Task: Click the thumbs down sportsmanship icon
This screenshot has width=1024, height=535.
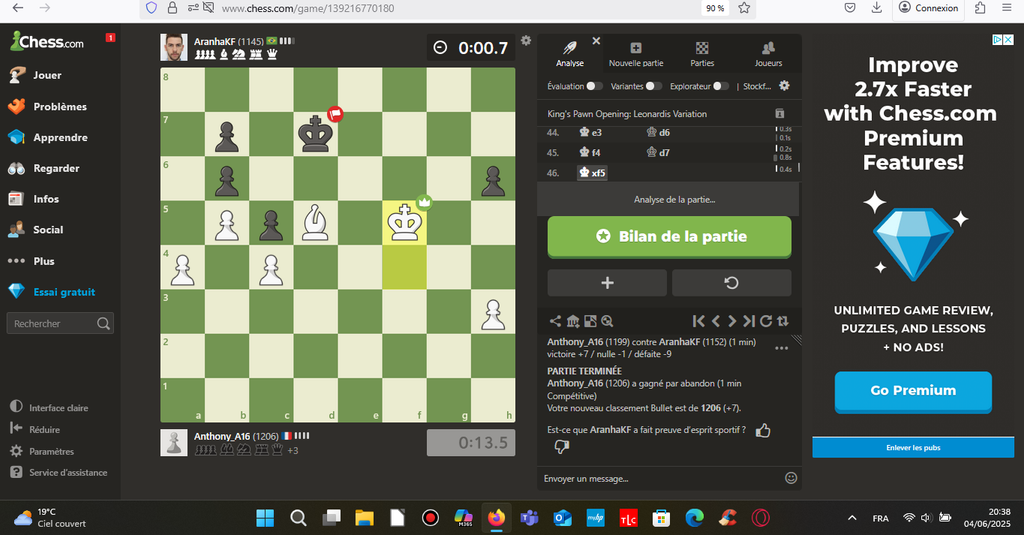Action: (x=561, y=447)
